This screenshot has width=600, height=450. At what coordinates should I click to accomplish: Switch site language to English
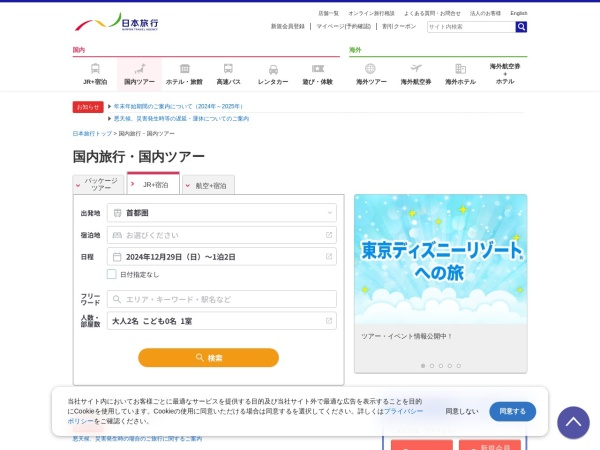pos(518,13)
